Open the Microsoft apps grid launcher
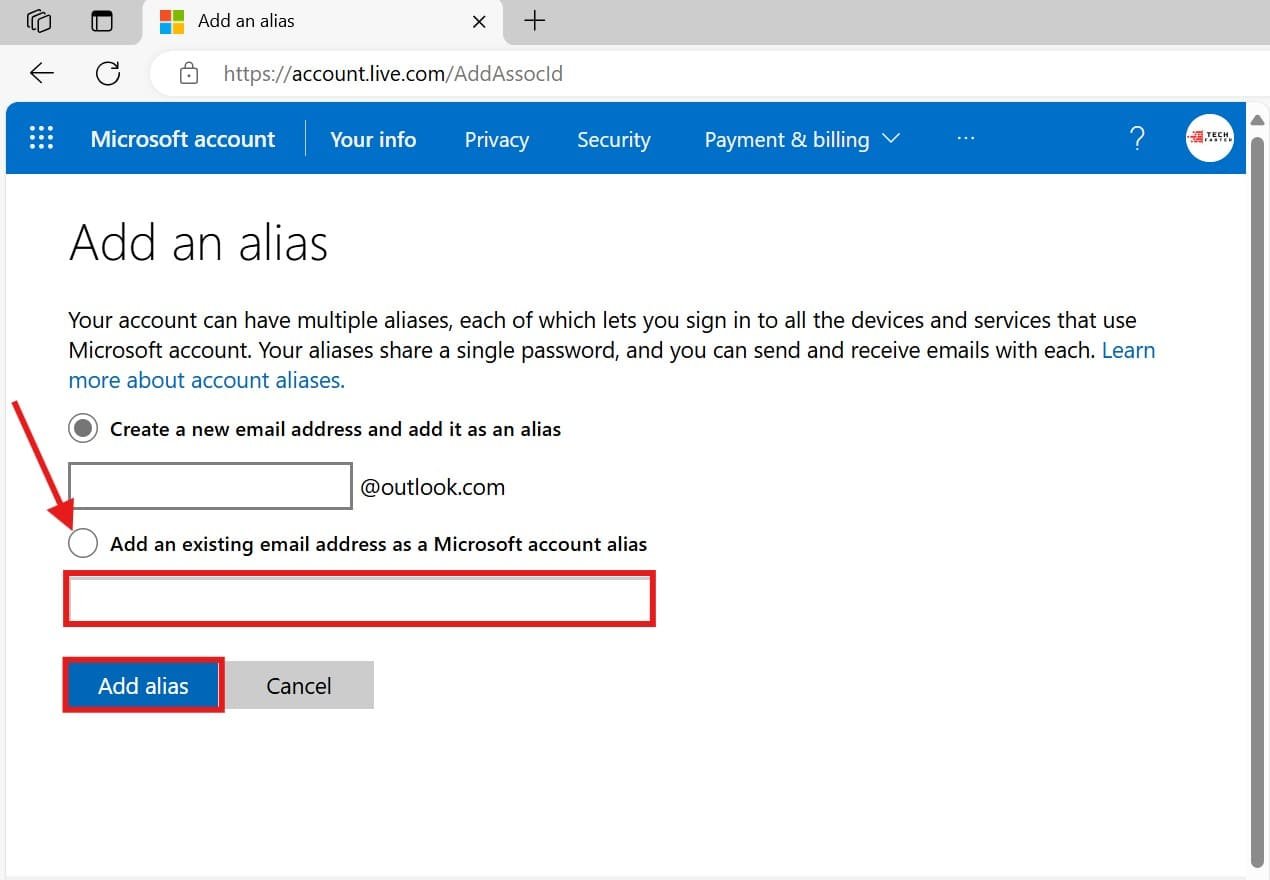The height and width of the screenshot is (880, 1270). (41, 139)
